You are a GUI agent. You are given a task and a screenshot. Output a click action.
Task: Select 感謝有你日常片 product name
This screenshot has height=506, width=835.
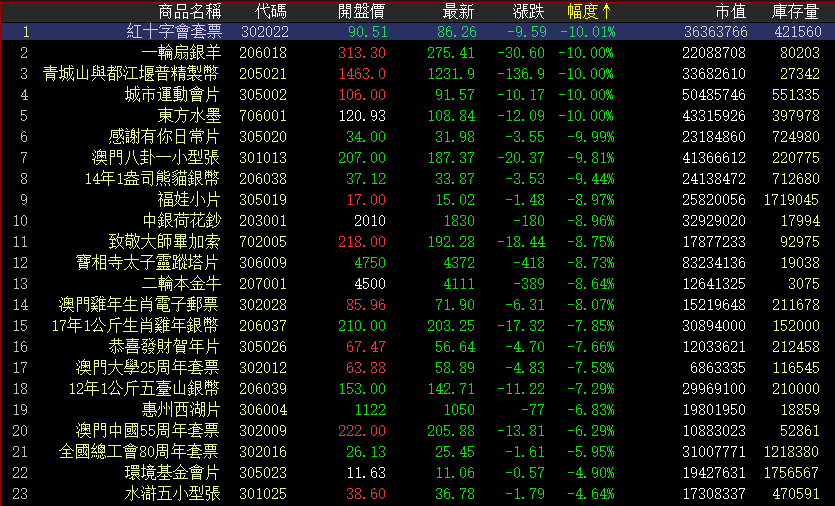click(164, 137)
